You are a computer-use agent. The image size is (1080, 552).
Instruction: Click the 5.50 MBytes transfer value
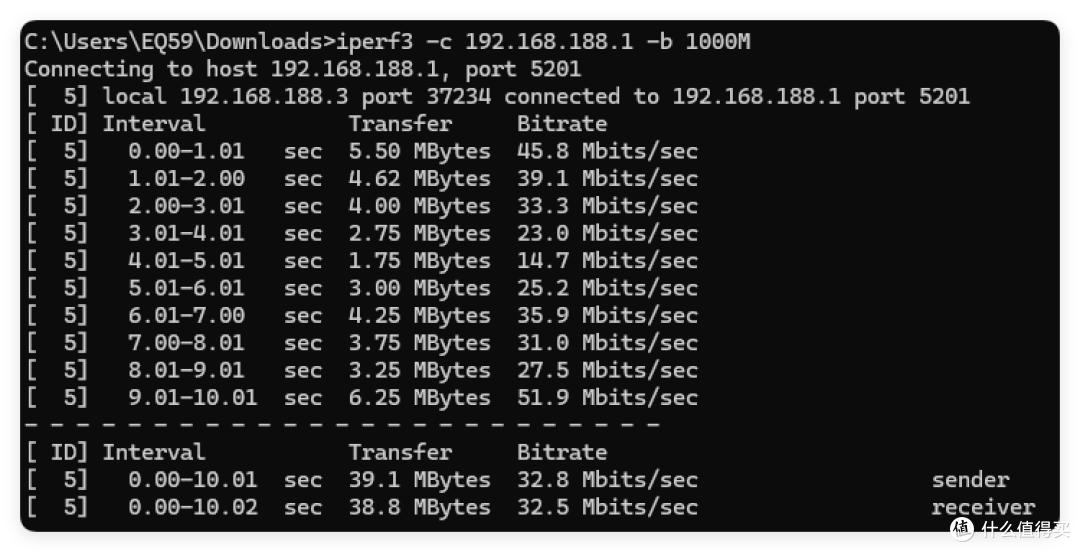[419, 152]
